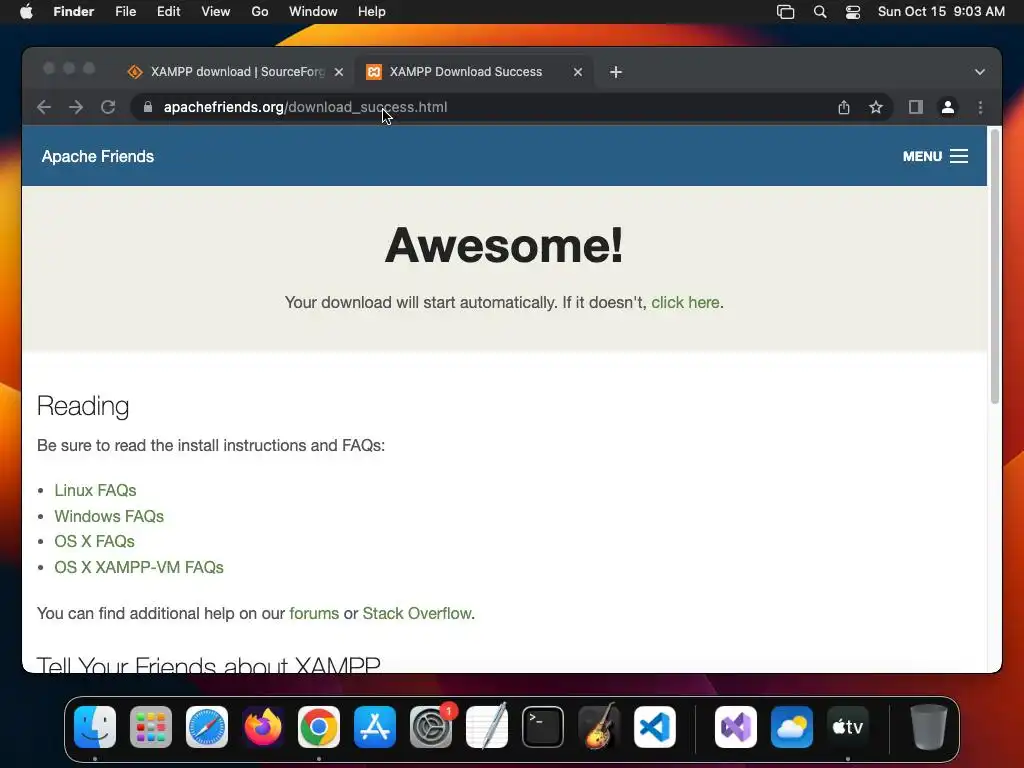1024x768 pixels.
Task: Expand the MENU hamburger button
Action: (935, 156)
